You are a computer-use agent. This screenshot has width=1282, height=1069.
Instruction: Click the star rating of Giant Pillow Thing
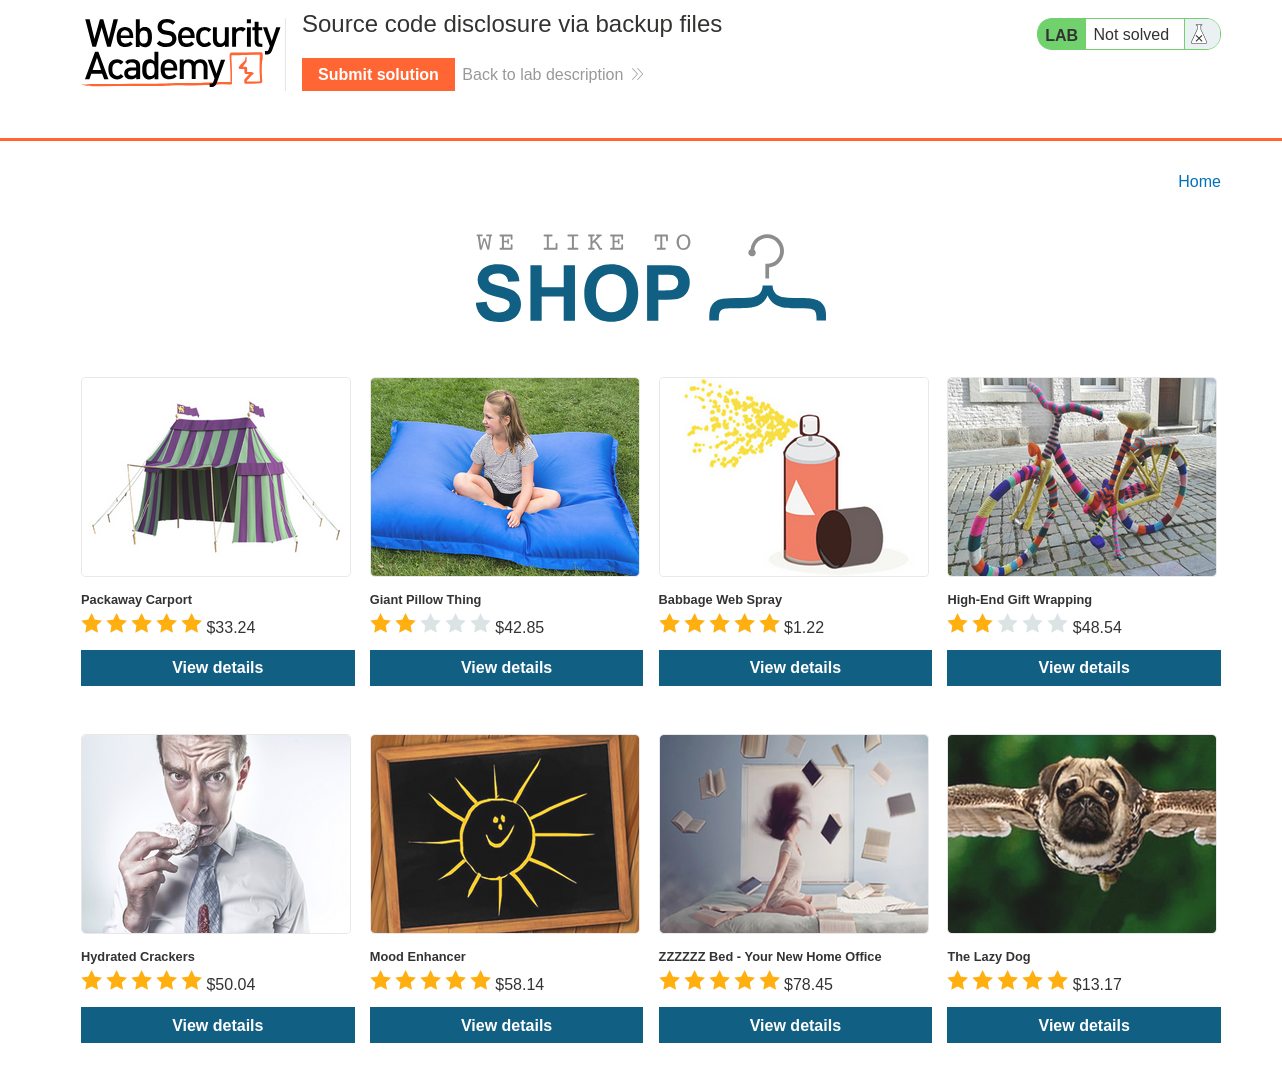point(430,625)
